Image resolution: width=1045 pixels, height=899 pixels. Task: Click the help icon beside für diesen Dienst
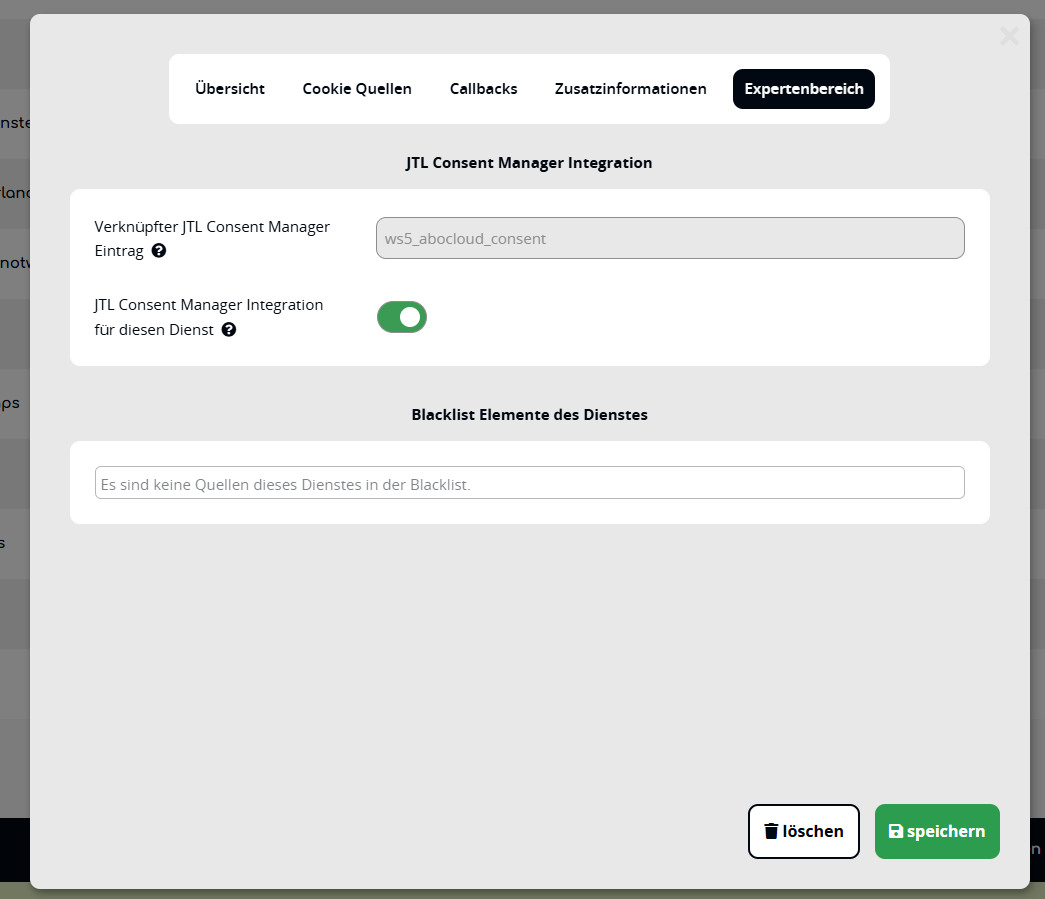(229, 330)
